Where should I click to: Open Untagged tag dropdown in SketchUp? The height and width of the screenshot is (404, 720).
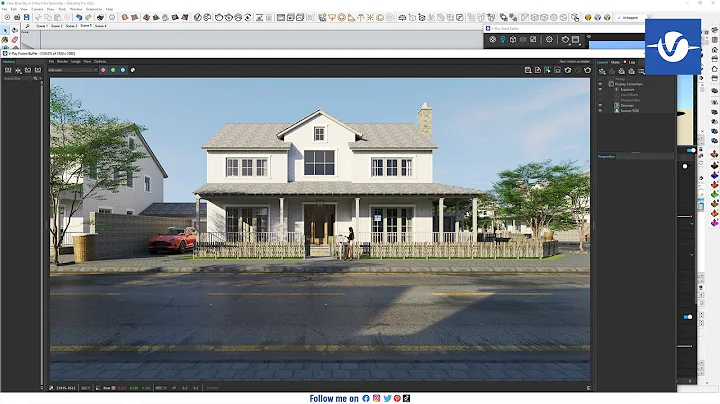[x=634, y=17]
